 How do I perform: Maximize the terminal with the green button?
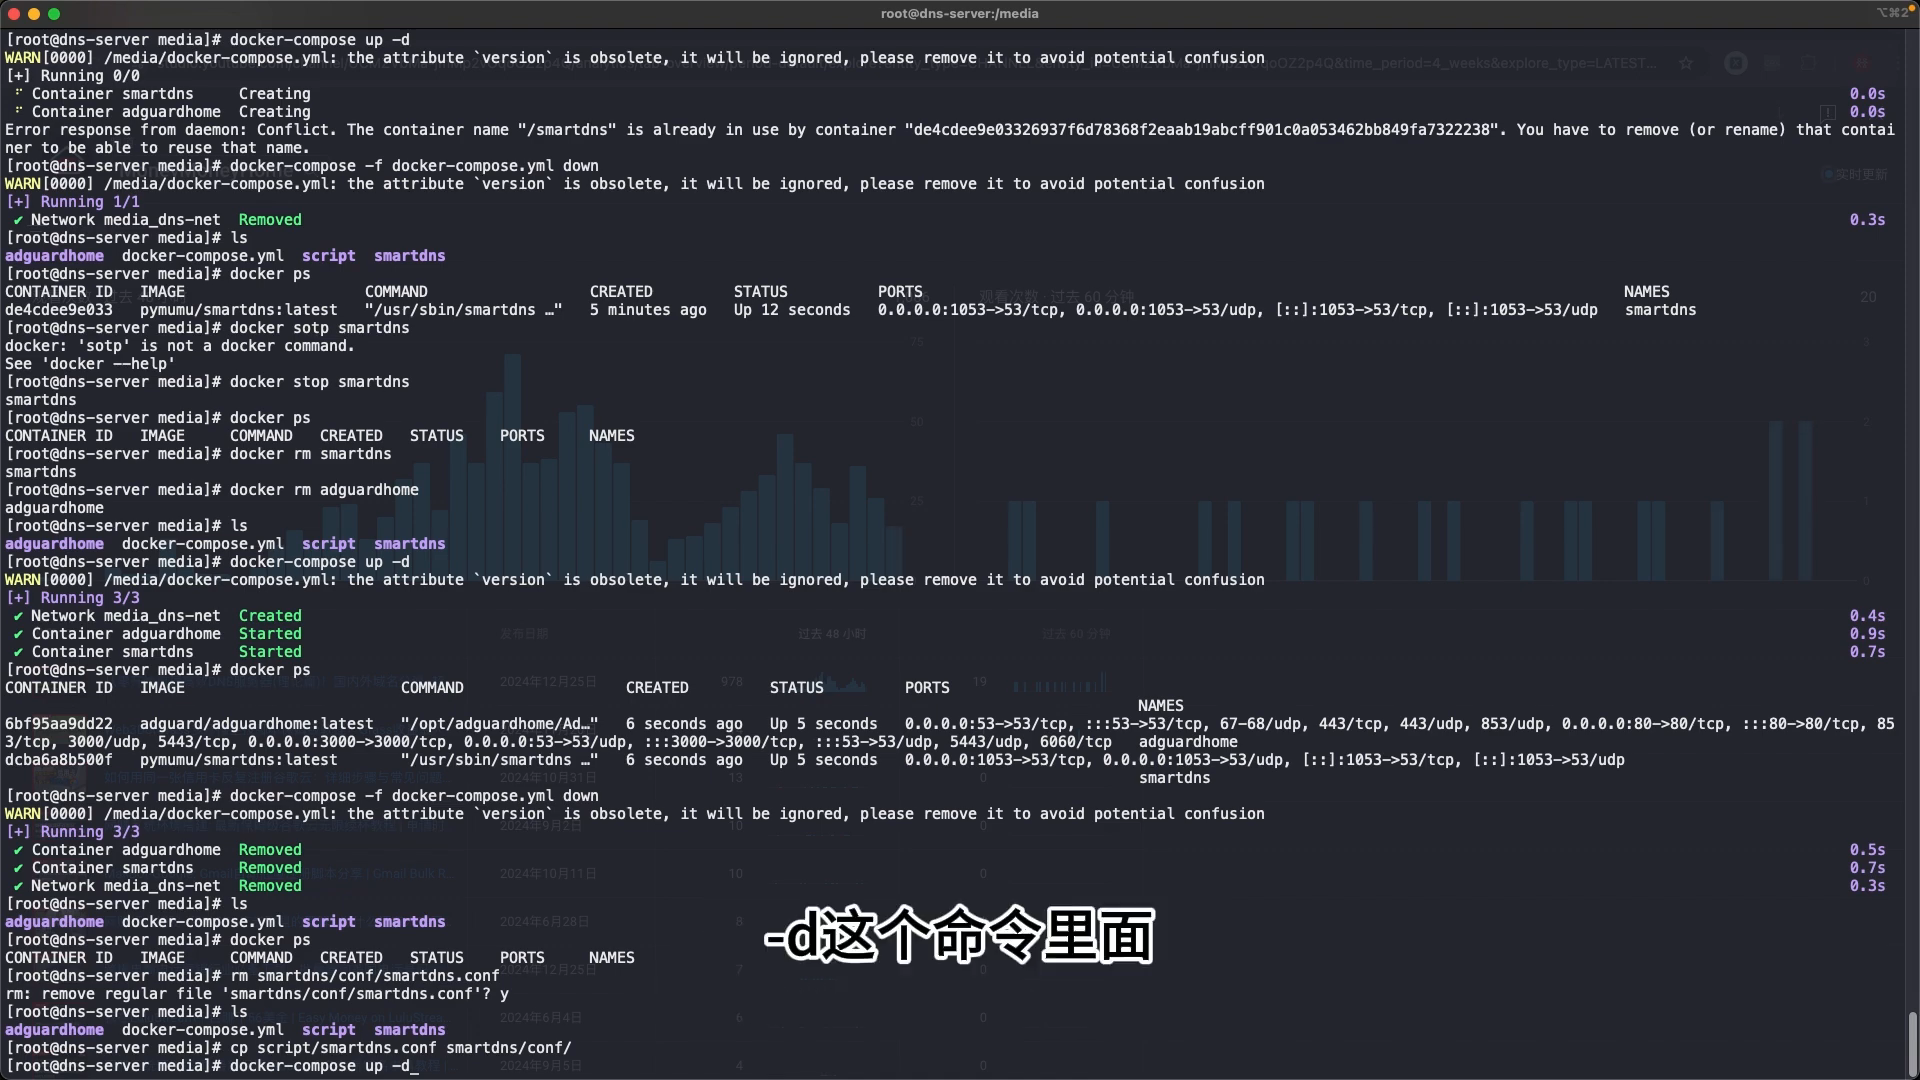[54, 14]
